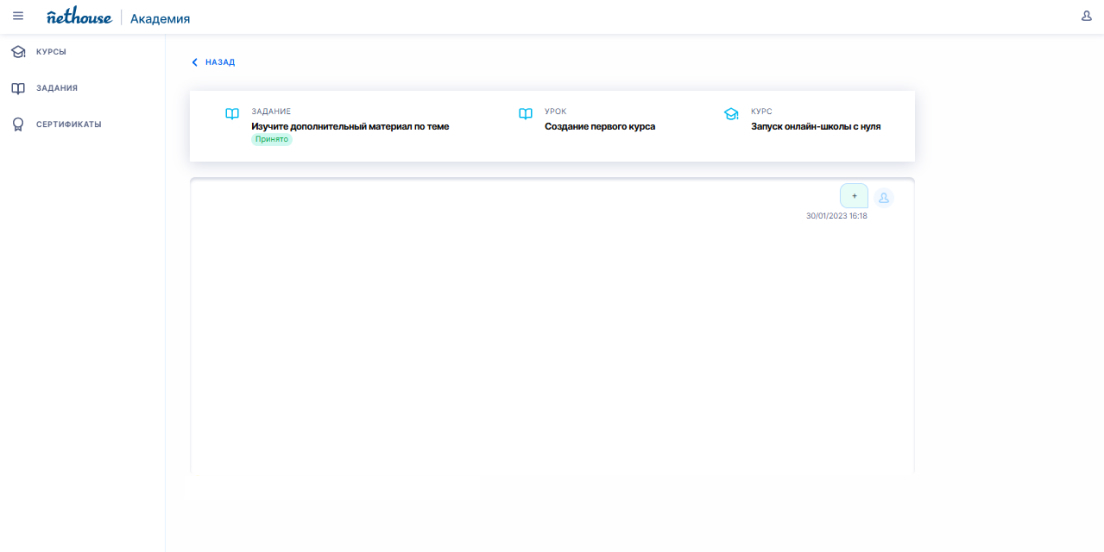
Task: Click the ЗАДАНИЕ label
Action: [x=271, y=111]
